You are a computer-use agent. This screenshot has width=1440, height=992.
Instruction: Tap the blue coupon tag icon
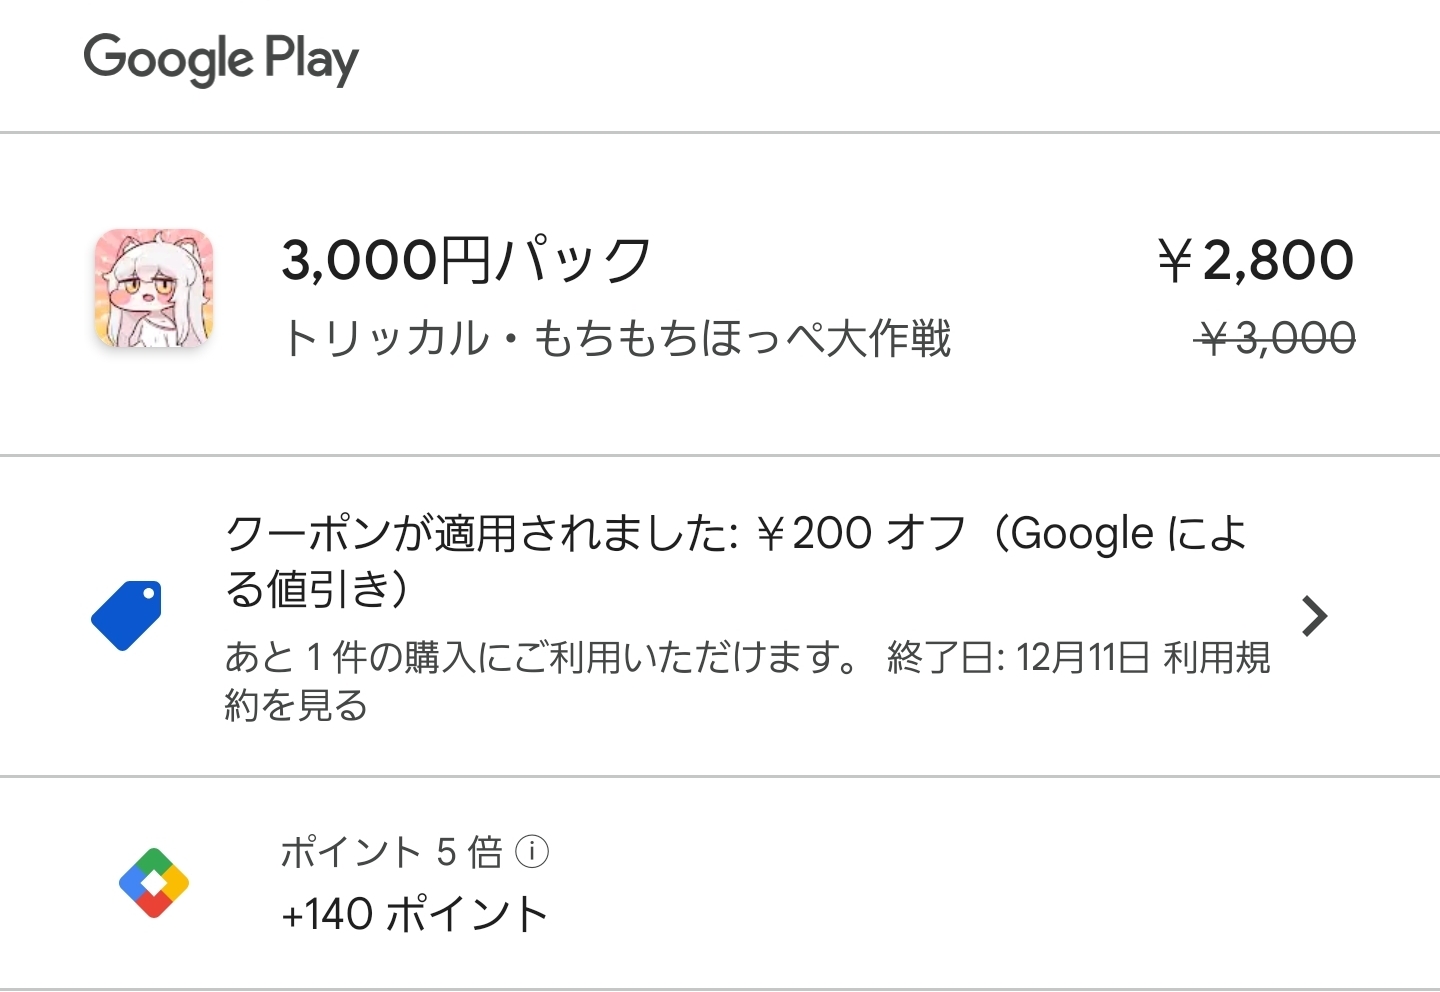tap(127, 615)
